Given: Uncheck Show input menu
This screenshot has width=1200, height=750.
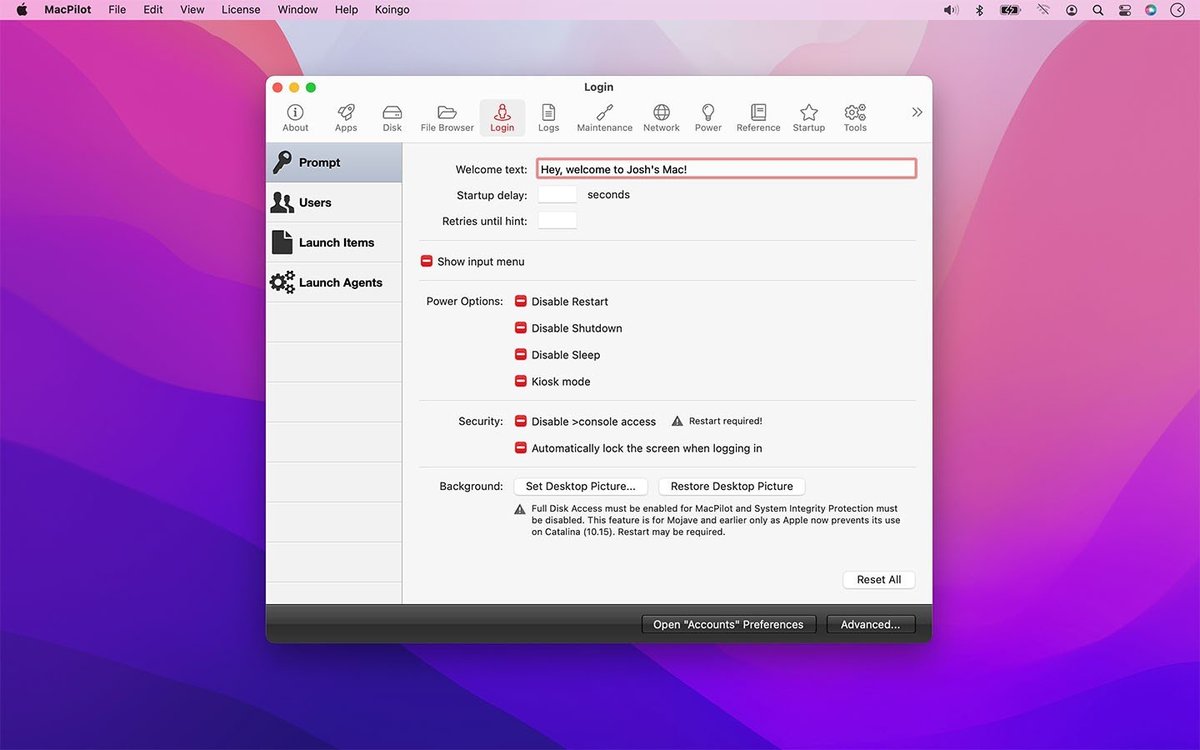Looking at the screenshot, I should click(x=425, y=261).
